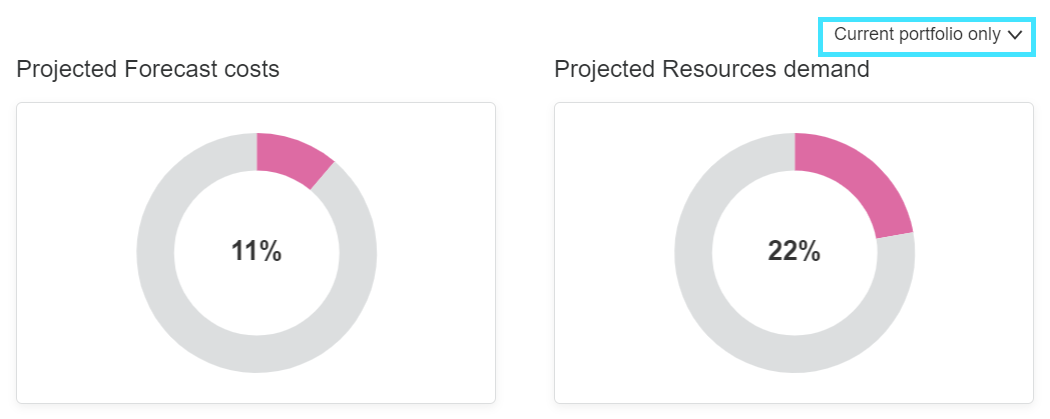The width and height of the screenshot is (1050, 419).
Task: Select the 11% center label
Action: click(x=256, y=252)
